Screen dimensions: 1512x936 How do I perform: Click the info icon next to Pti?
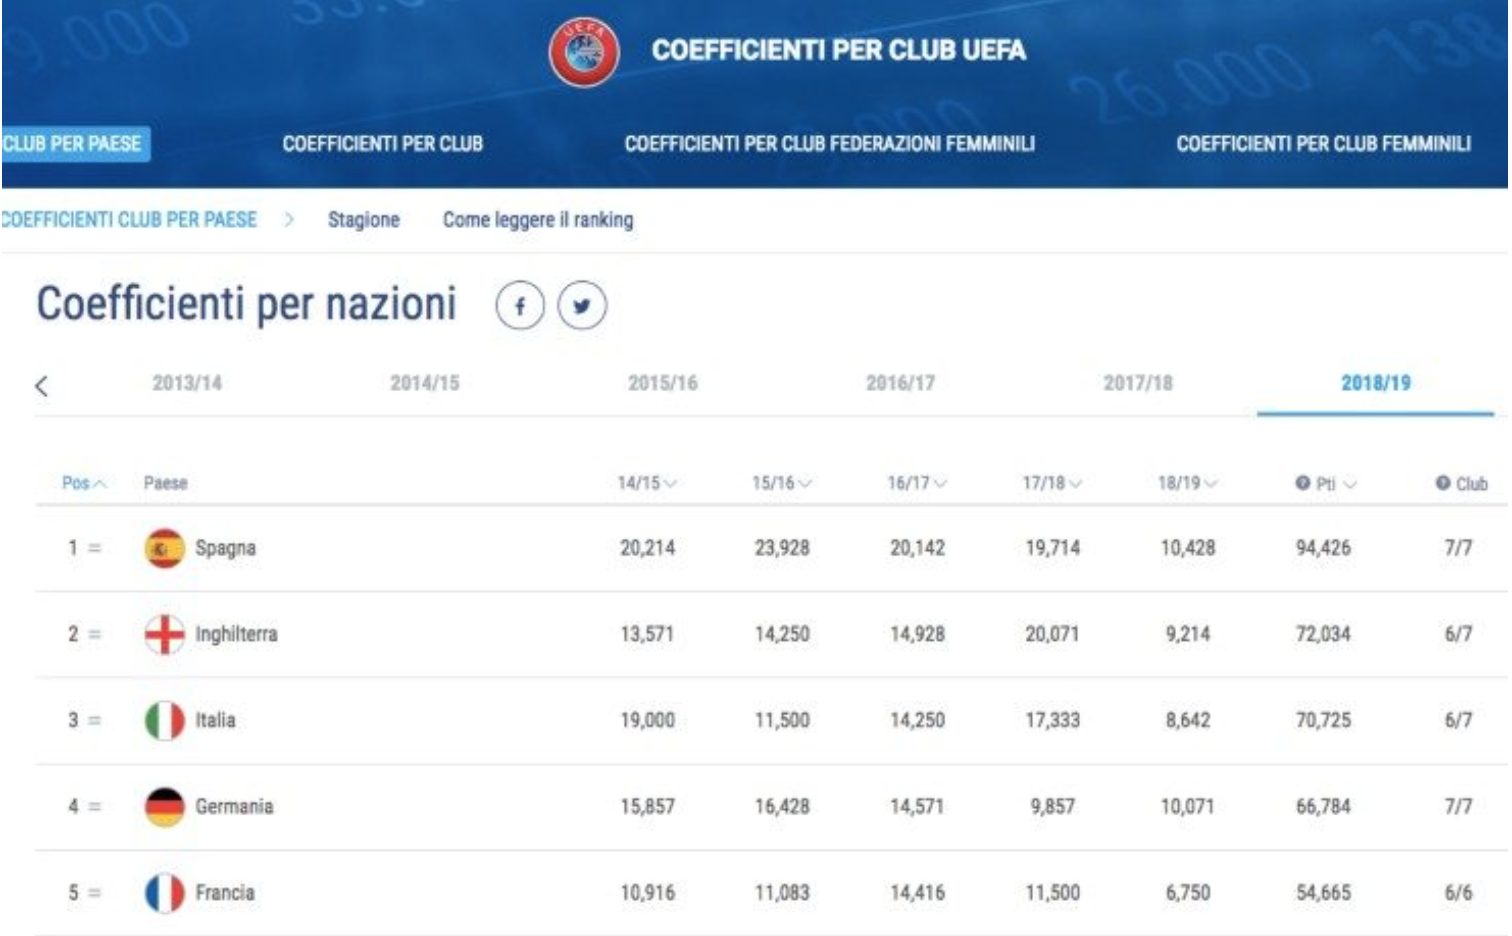click(x=1302, y=483)
